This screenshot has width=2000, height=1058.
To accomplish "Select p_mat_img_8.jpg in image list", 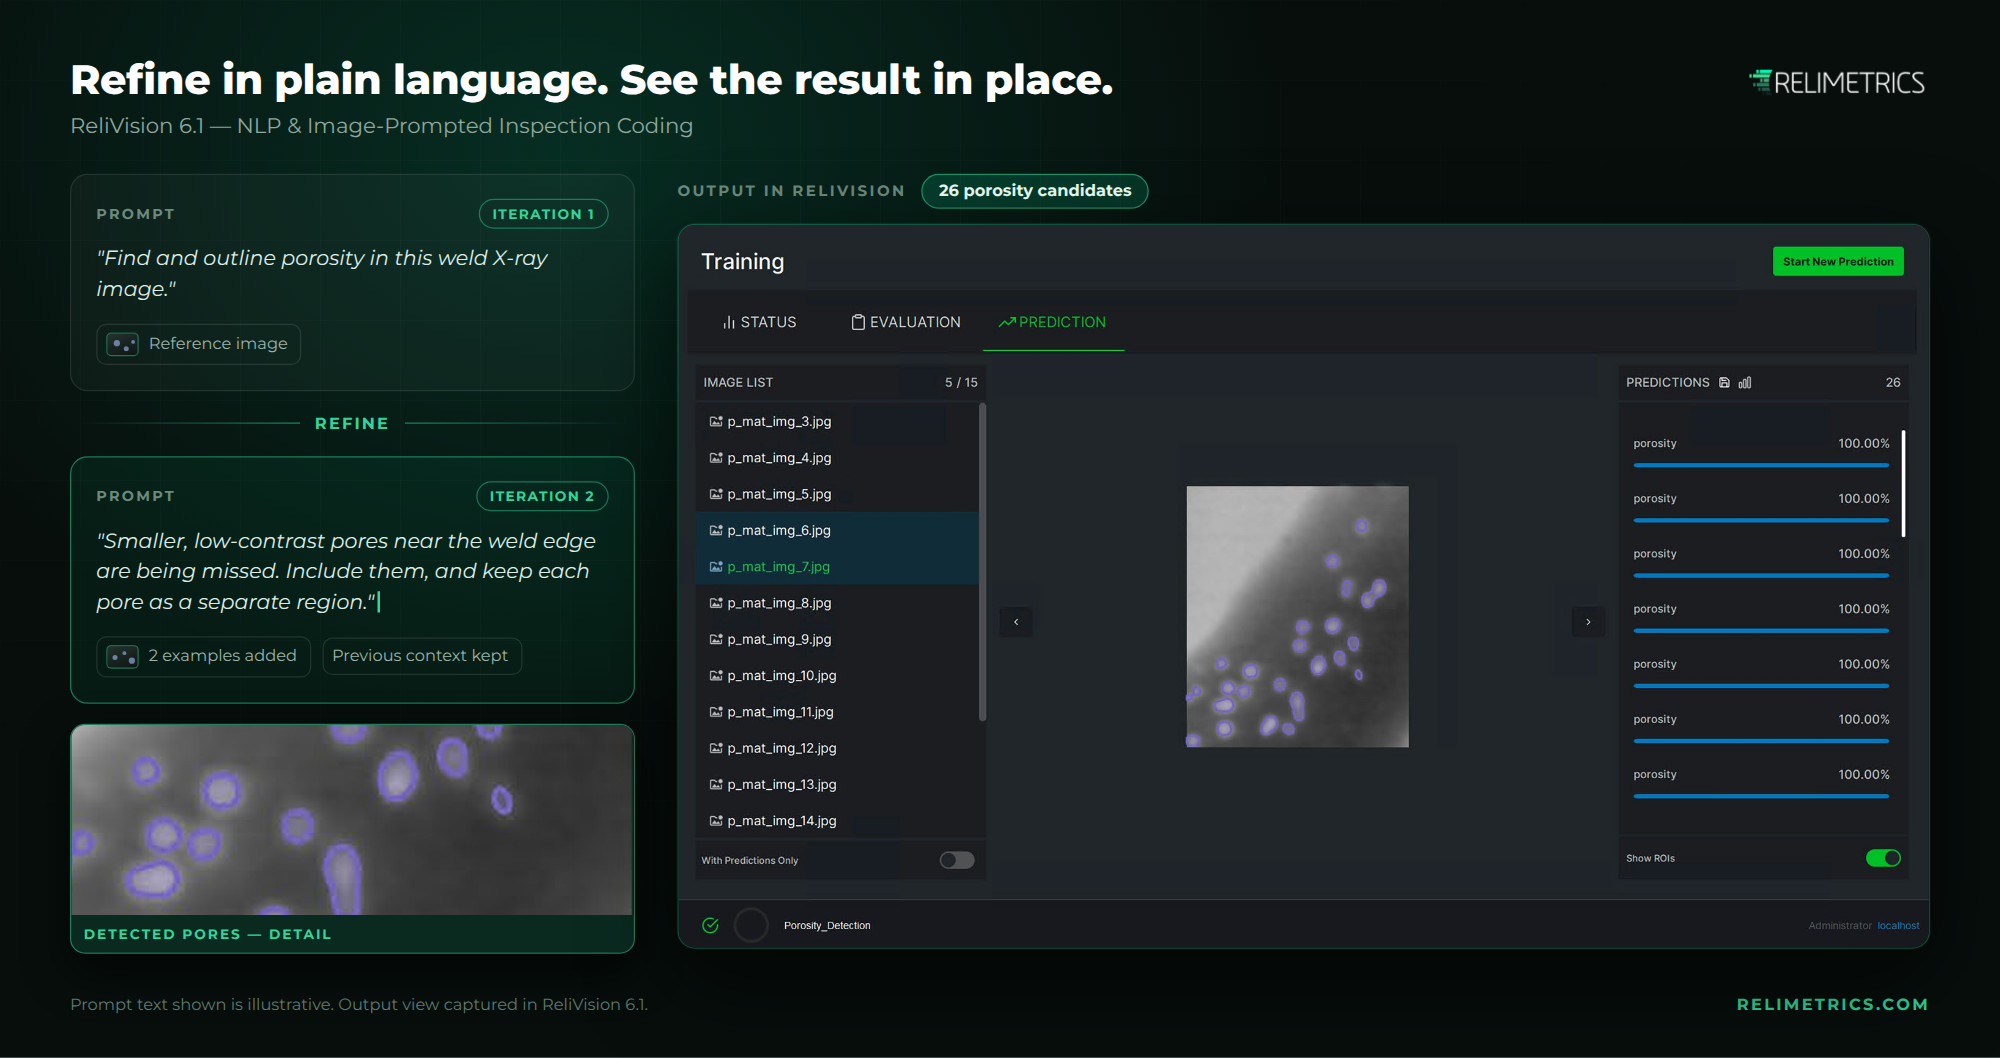I will (837, 603).
